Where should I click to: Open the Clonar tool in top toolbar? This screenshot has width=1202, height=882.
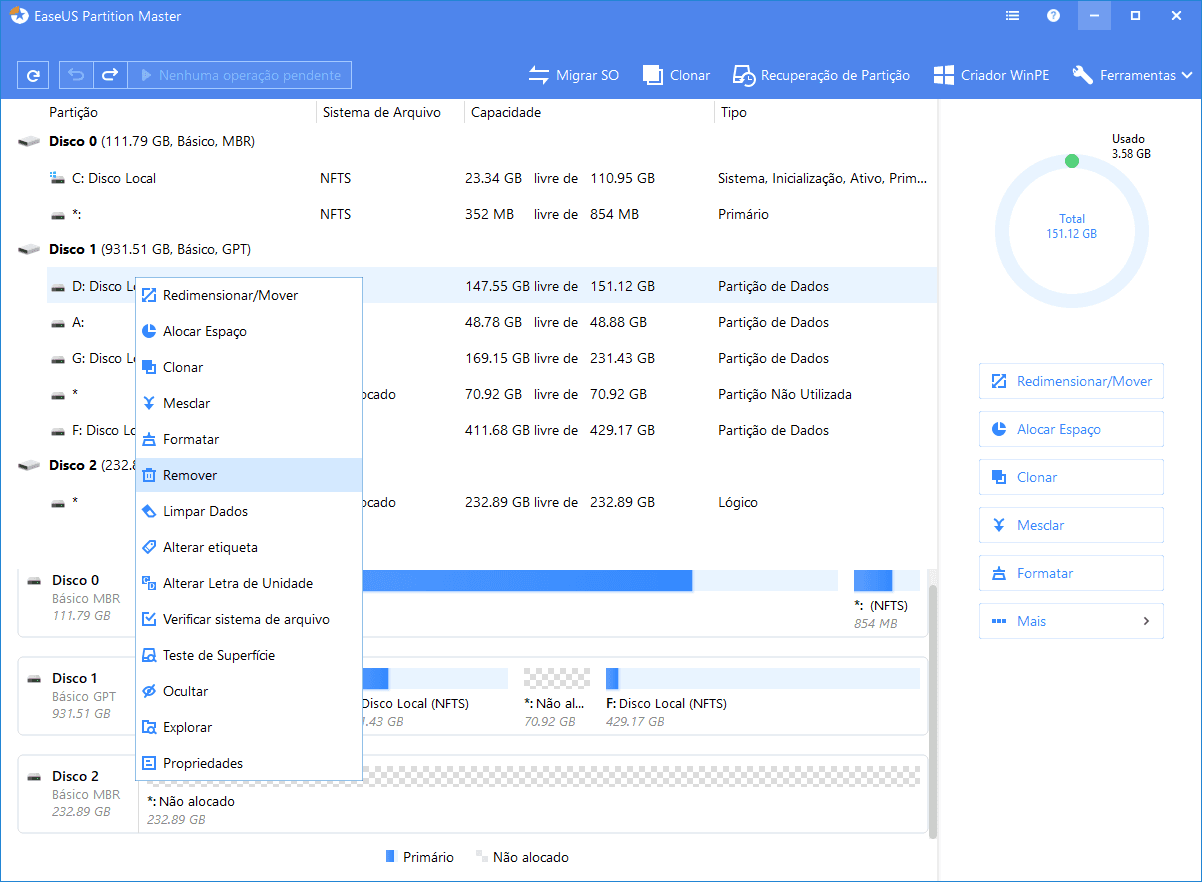[x=676, y=75]
